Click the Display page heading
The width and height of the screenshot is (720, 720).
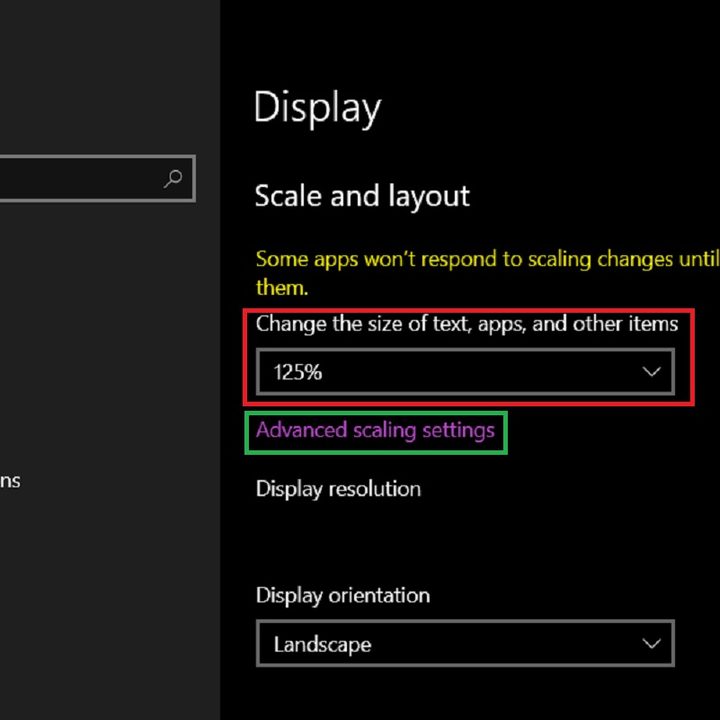pyautogui.click(x=317, y=108)
